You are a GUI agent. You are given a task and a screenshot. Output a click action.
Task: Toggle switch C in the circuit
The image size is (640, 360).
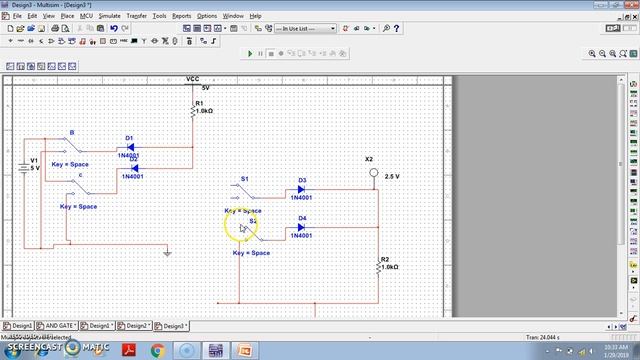(x=80, y=187)
